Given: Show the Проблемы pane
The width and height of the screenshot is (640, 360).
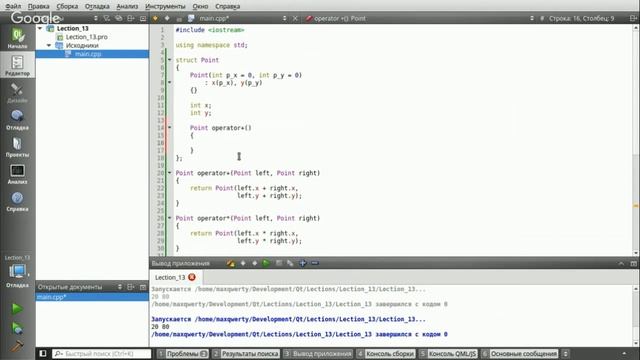Looking at the screenshot, I should click(182, 353).
